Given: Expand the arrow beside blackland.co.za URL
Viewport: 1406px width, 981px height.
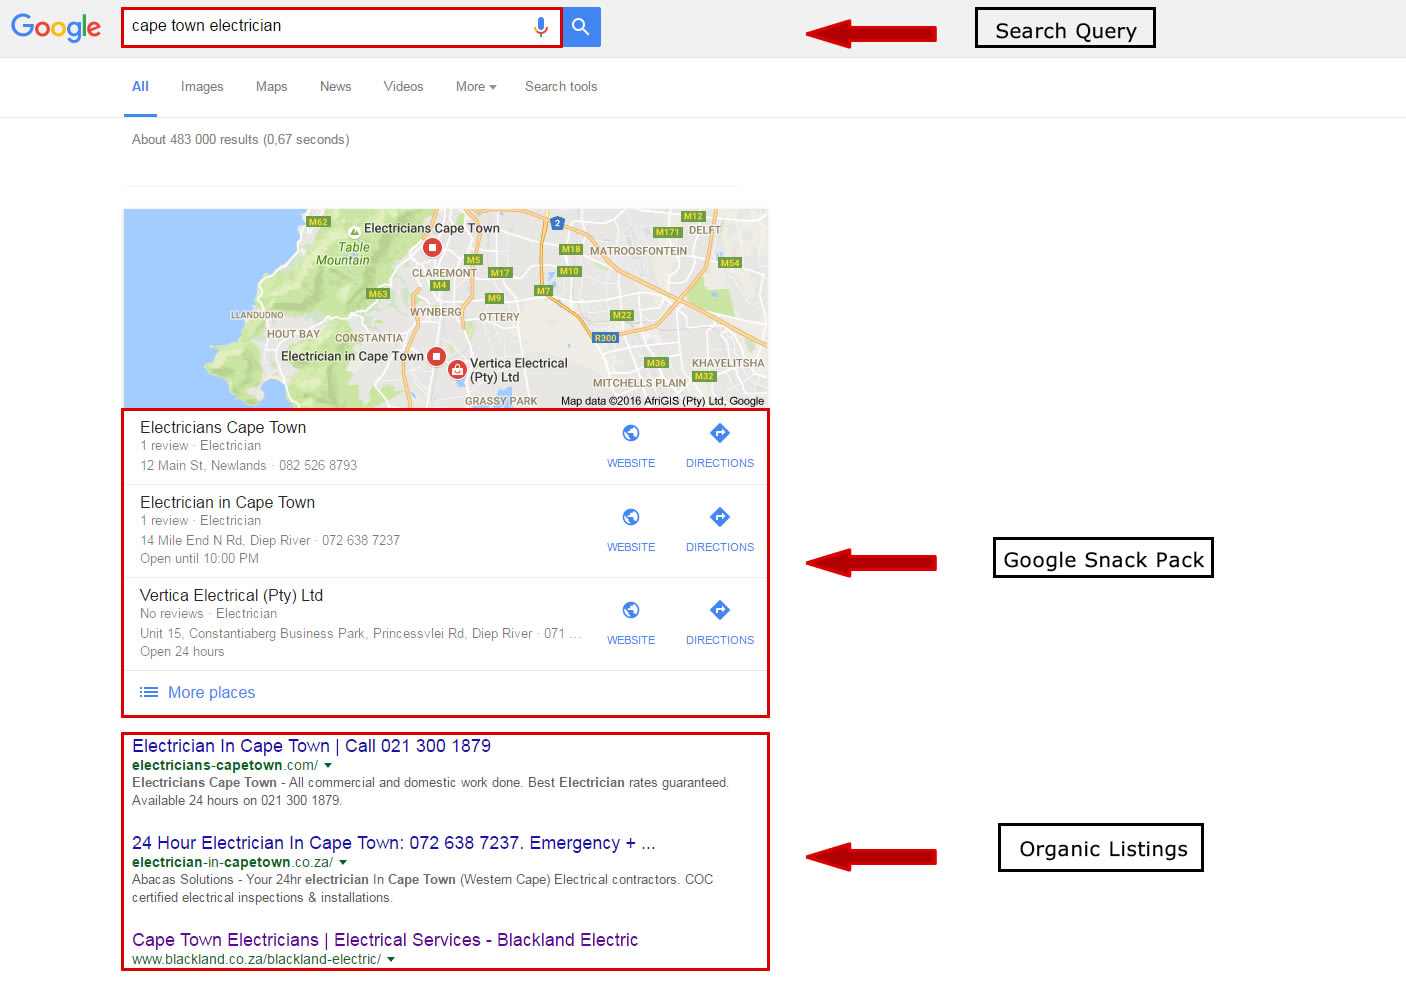Looking at the screenshot, I should [391, 958].
